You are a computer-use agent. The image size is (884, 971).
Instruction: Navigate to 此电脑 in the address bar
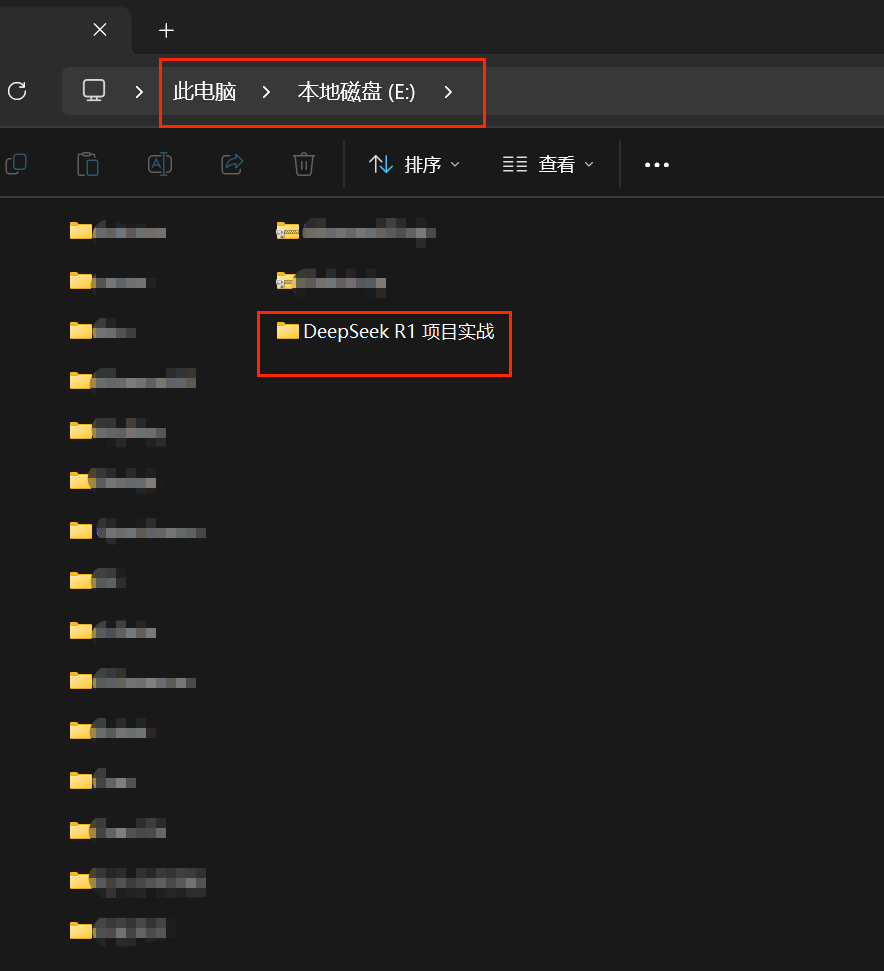click(204, 92)
